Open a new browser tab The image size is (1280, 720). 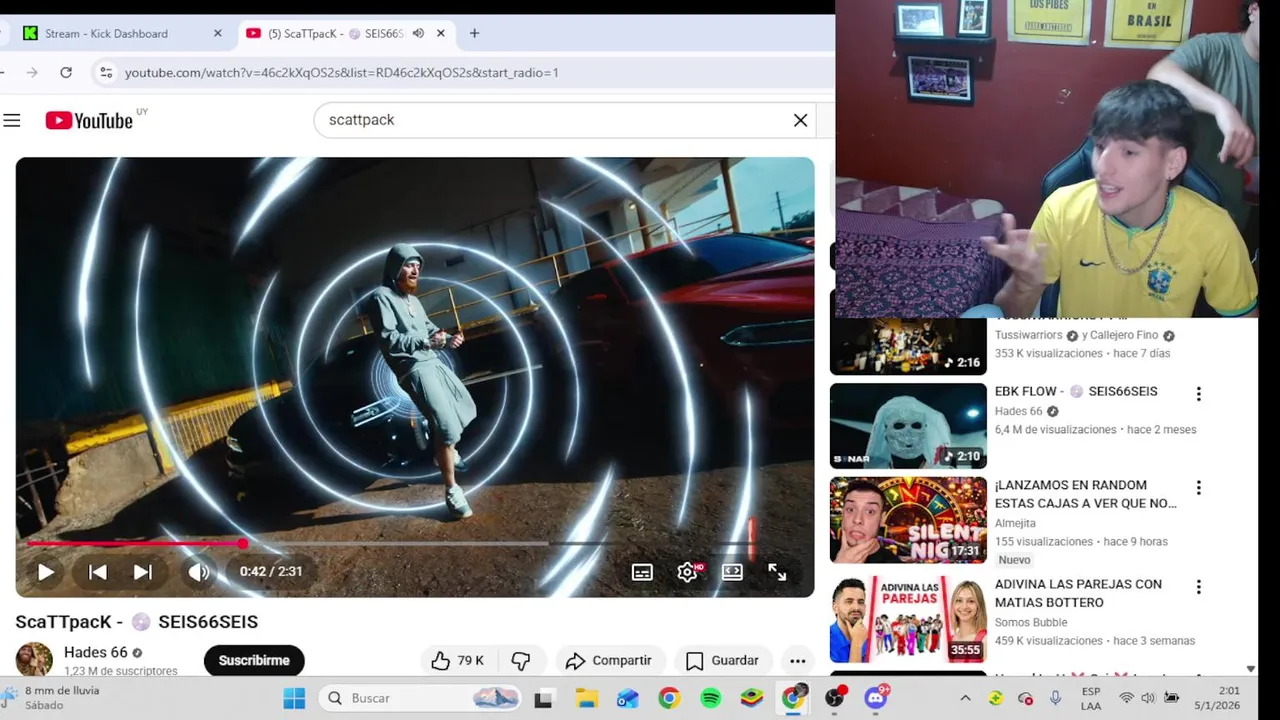[474, 33]
